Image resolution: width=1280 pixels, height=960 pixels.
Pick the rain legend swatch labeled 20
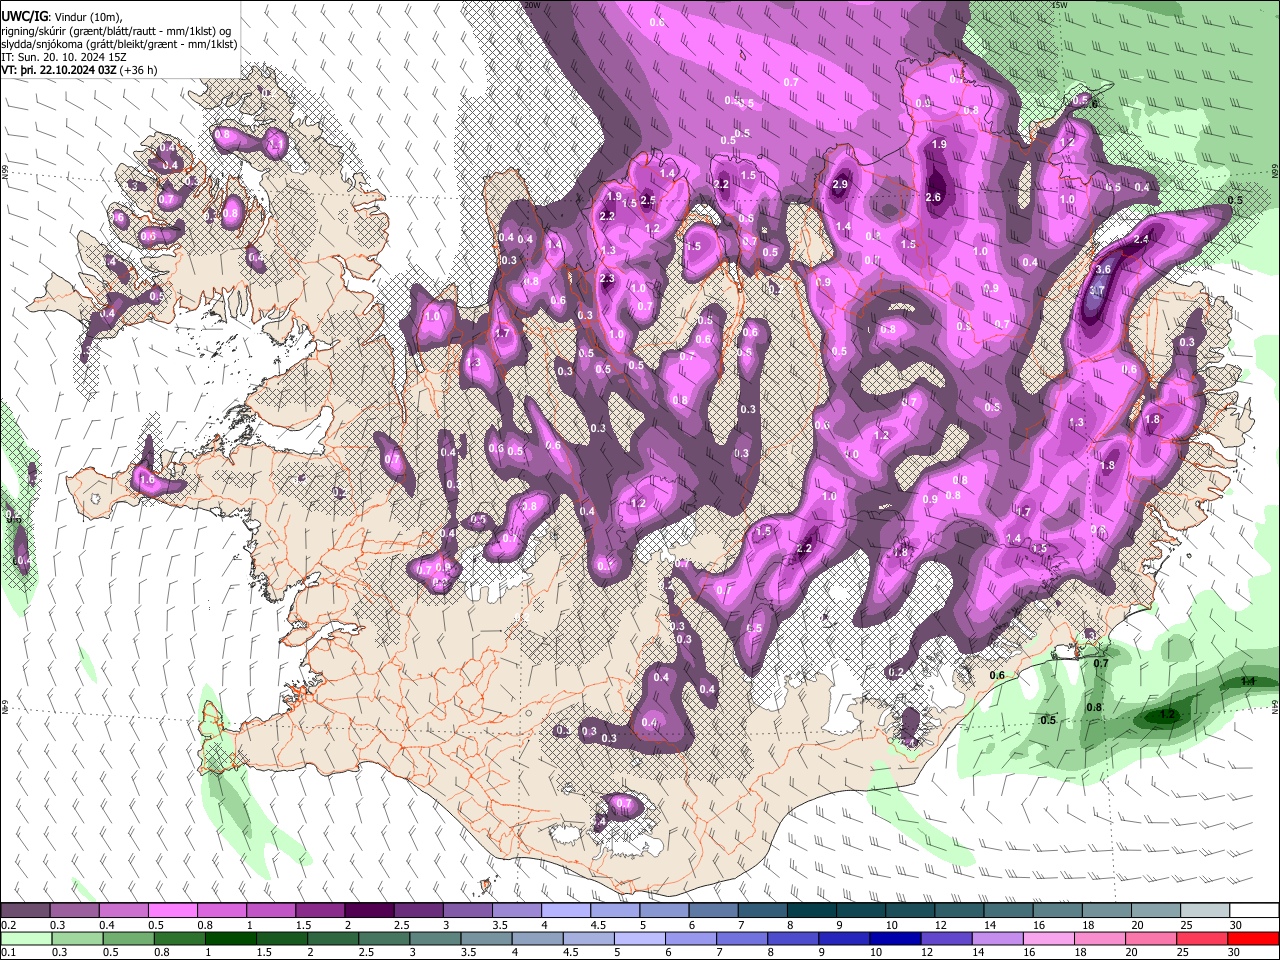(x=1150, y=939)
